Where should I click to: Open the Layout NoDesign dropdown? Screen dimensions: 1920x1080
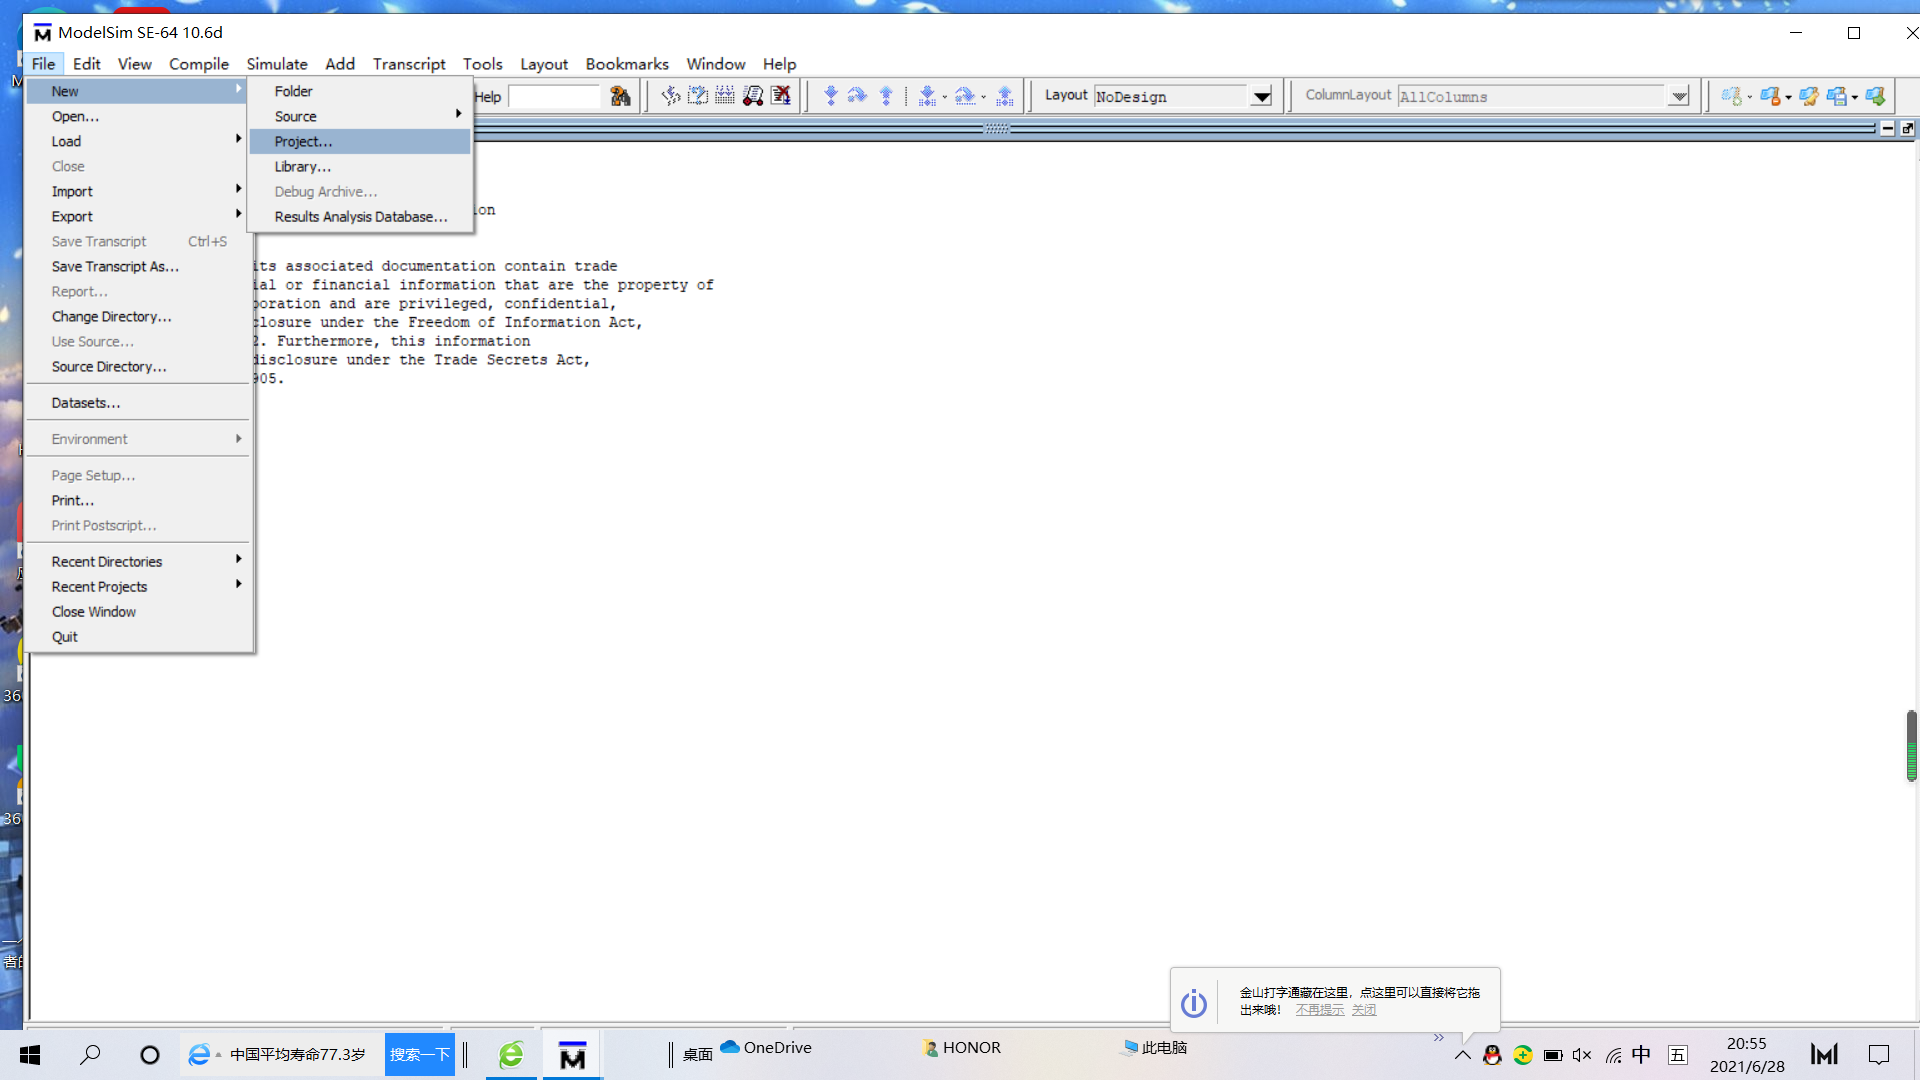pyautogui.click(x=1261, y=97)
